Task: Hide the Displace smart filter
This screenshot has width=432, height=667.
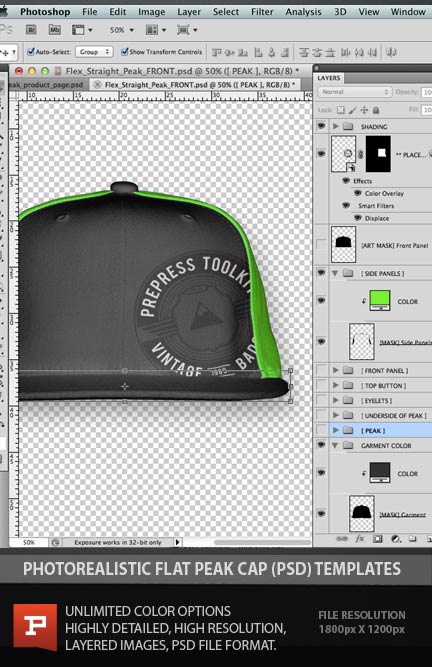Action: tap(358, 218)
